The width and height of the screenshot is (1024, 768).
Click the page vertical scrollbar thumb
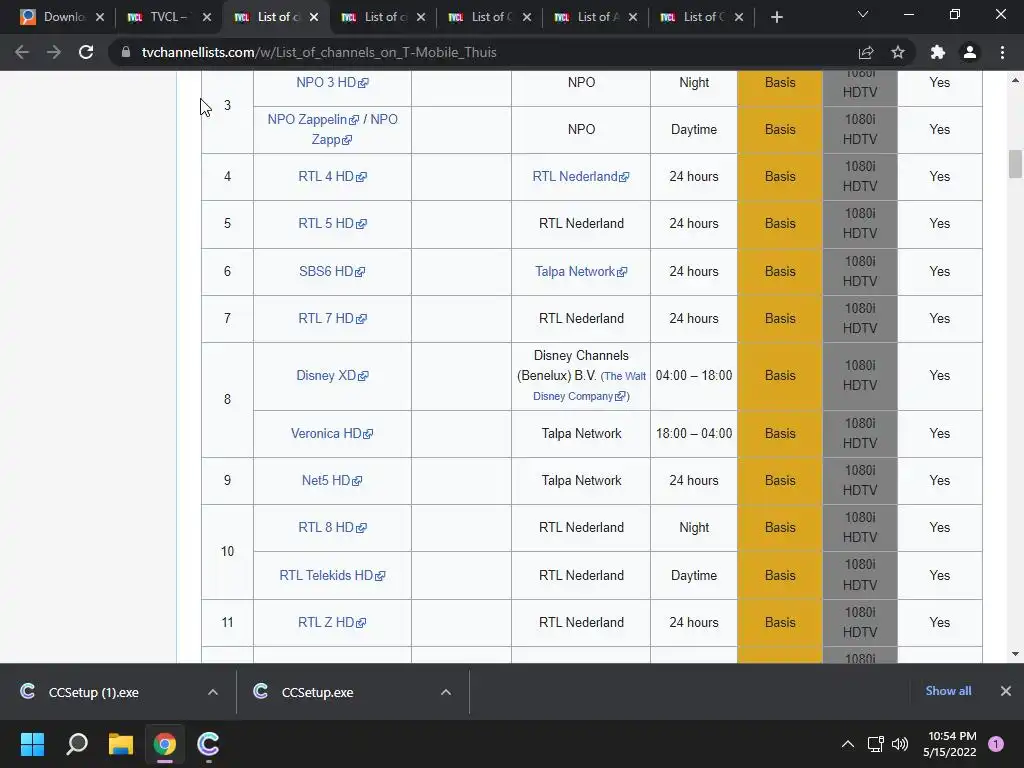coord(1015,164)
